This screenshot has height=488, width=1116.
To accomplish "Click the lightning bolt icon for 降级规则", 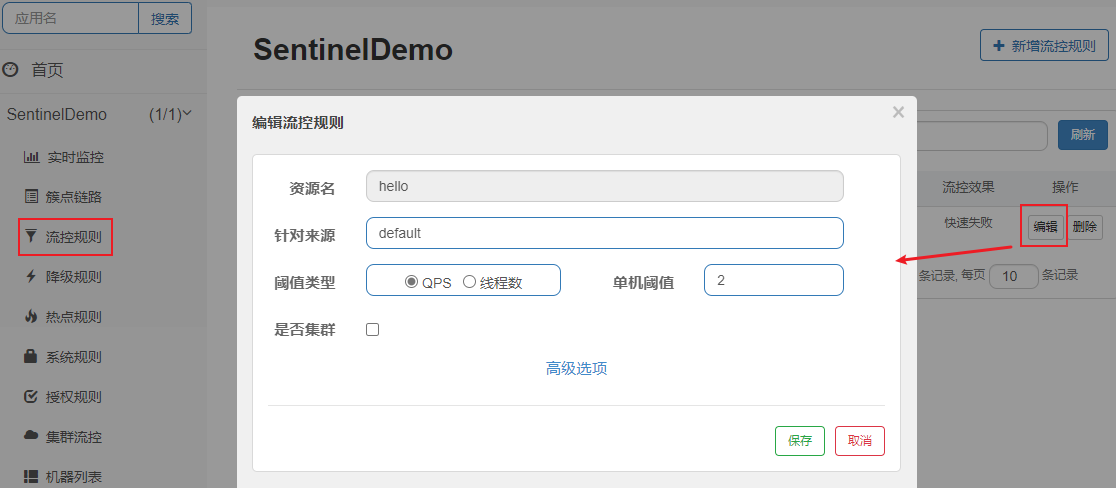I will (31, 277).
